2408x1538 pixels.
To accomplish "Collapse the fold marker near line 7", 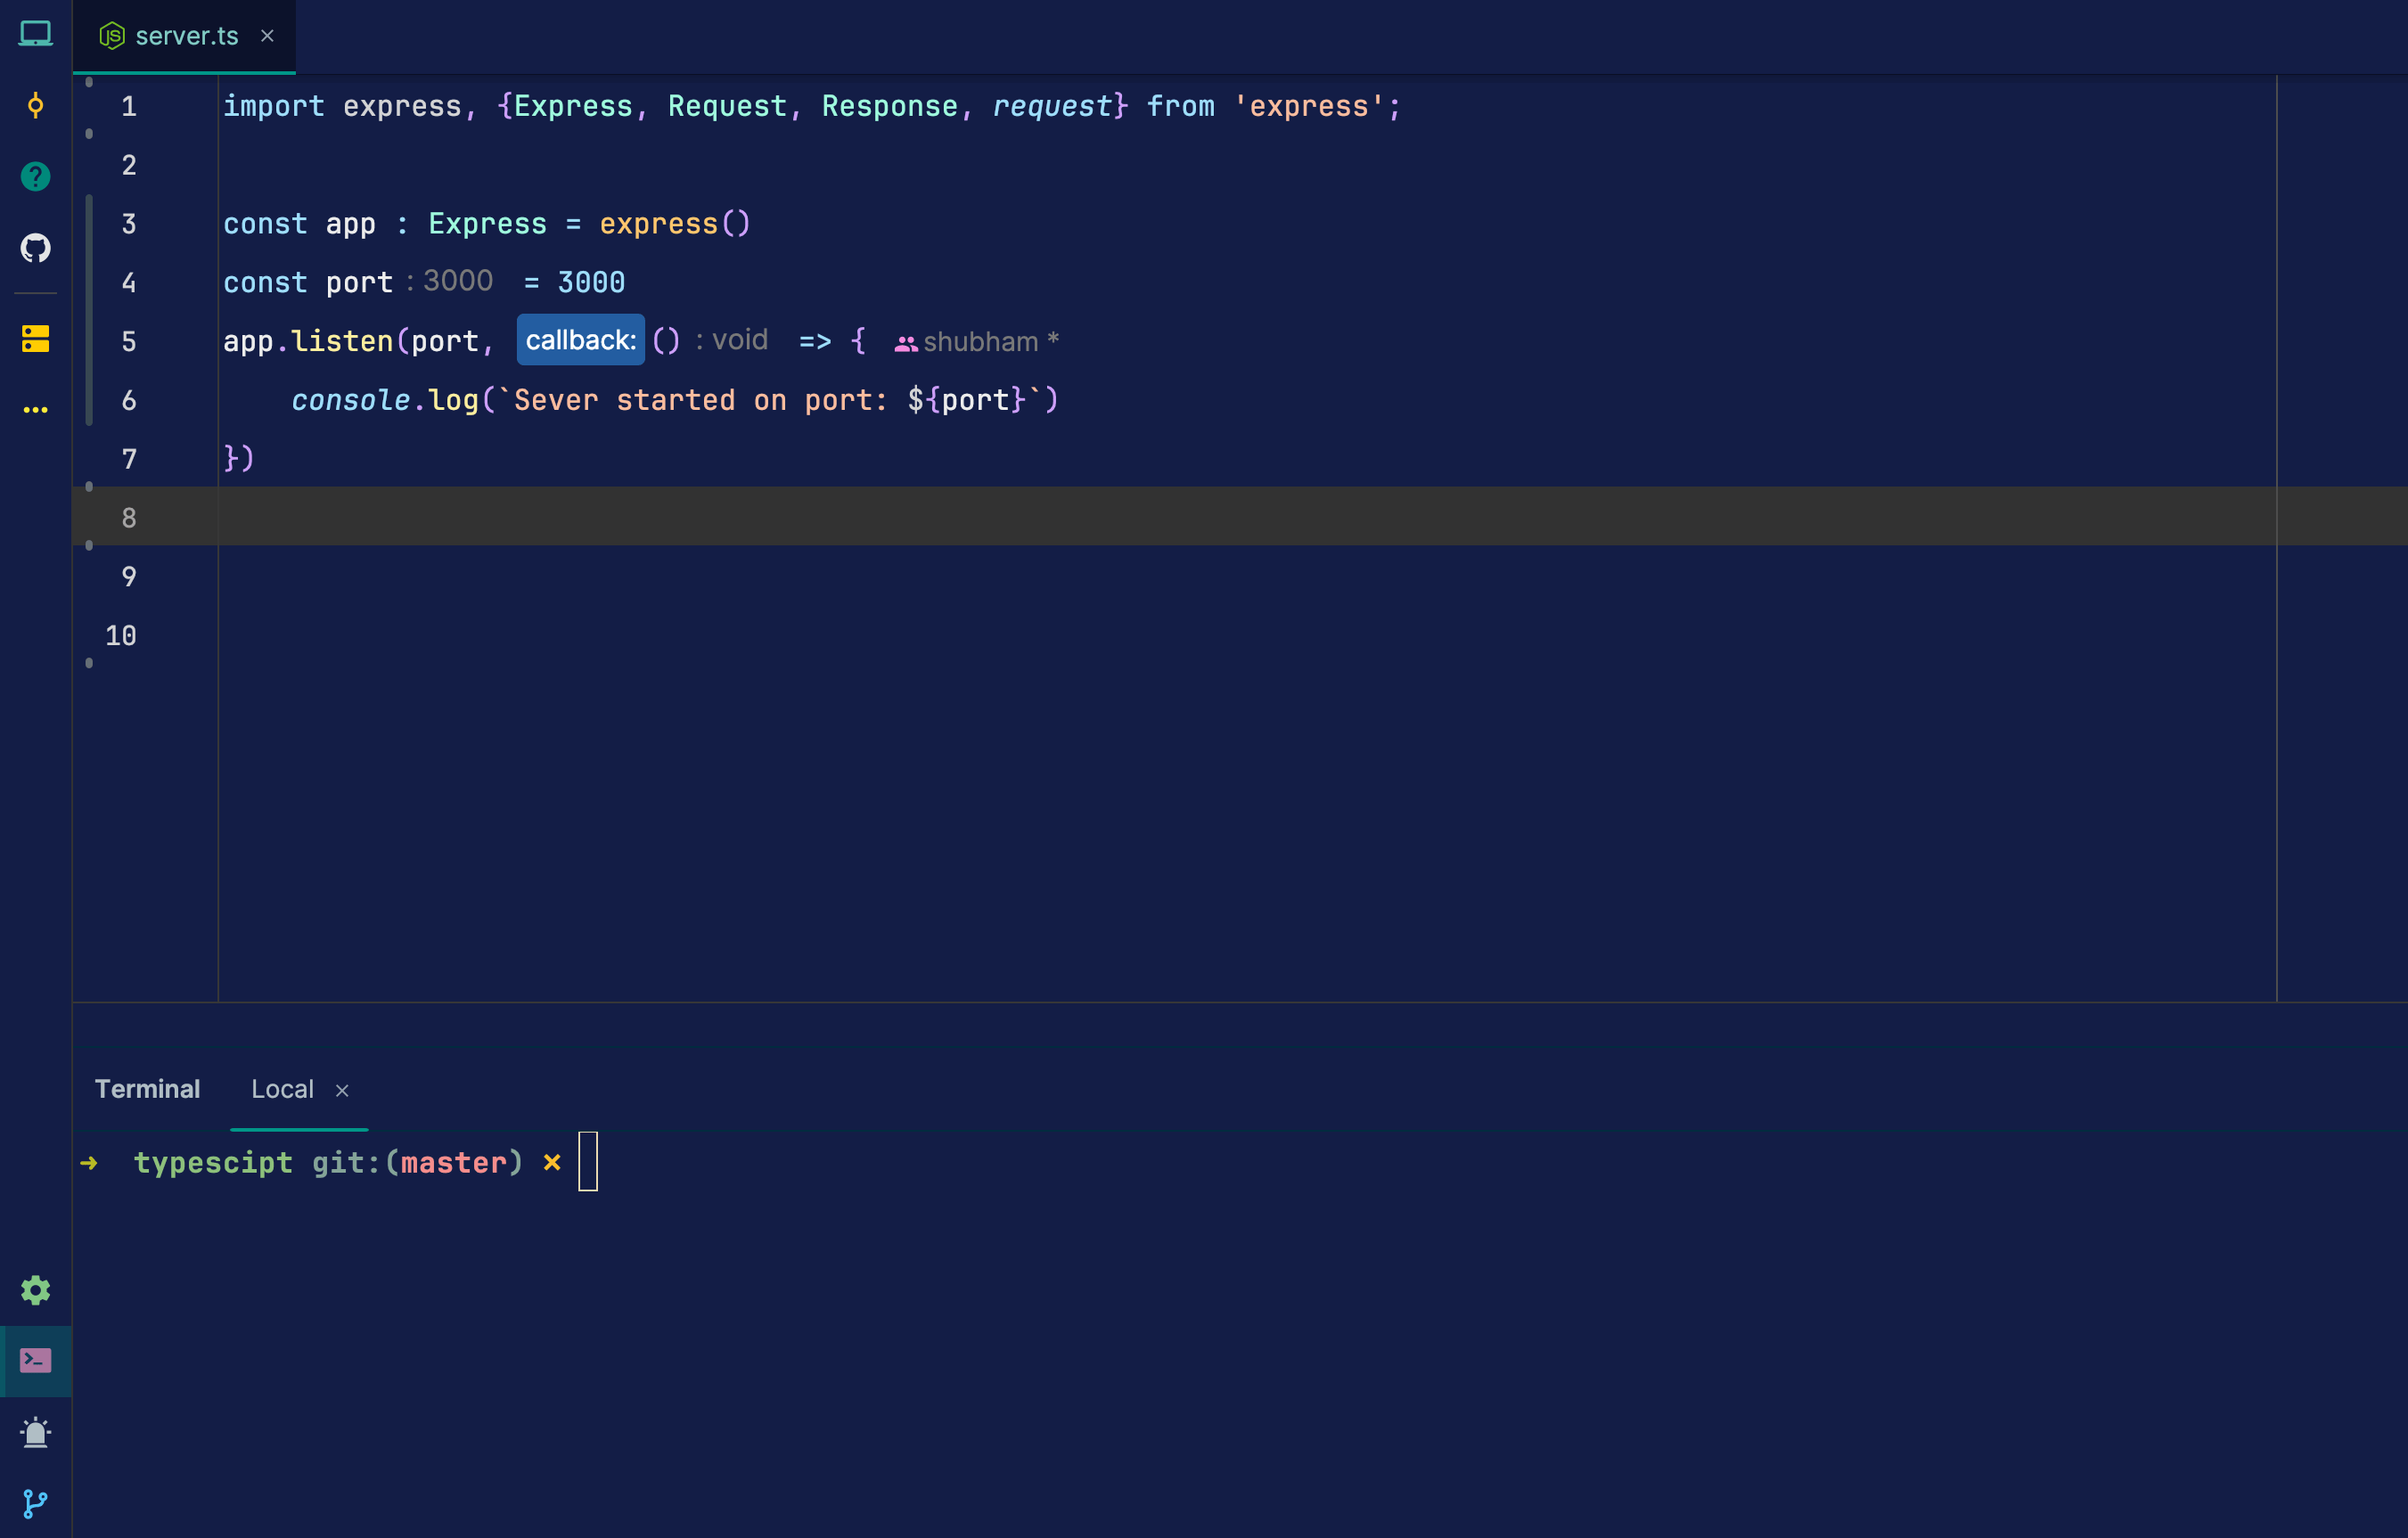I will 90,487.
